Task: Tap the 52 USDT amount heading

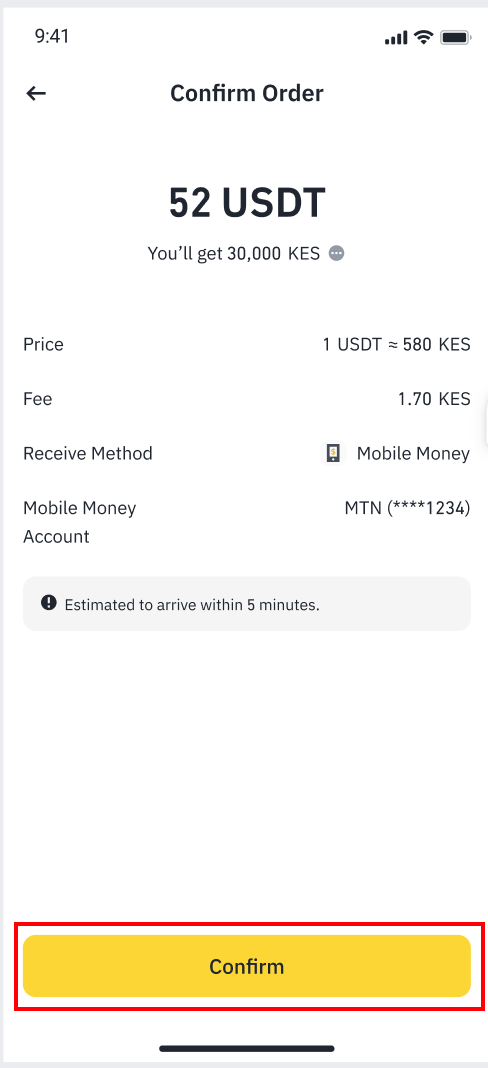Action: 247,202
